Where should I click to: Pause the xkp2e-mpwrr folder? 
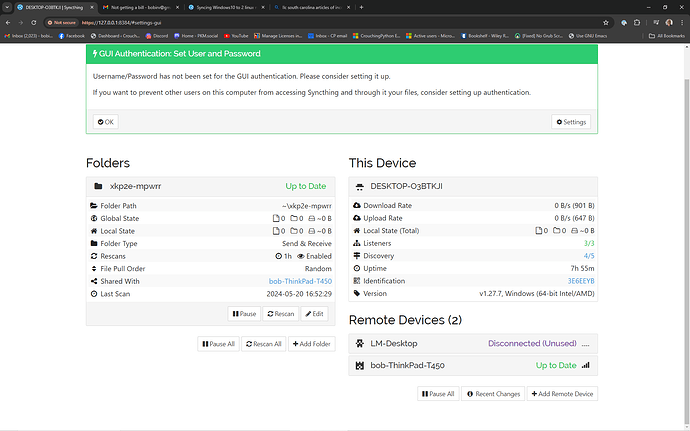[x=244, y=314]
